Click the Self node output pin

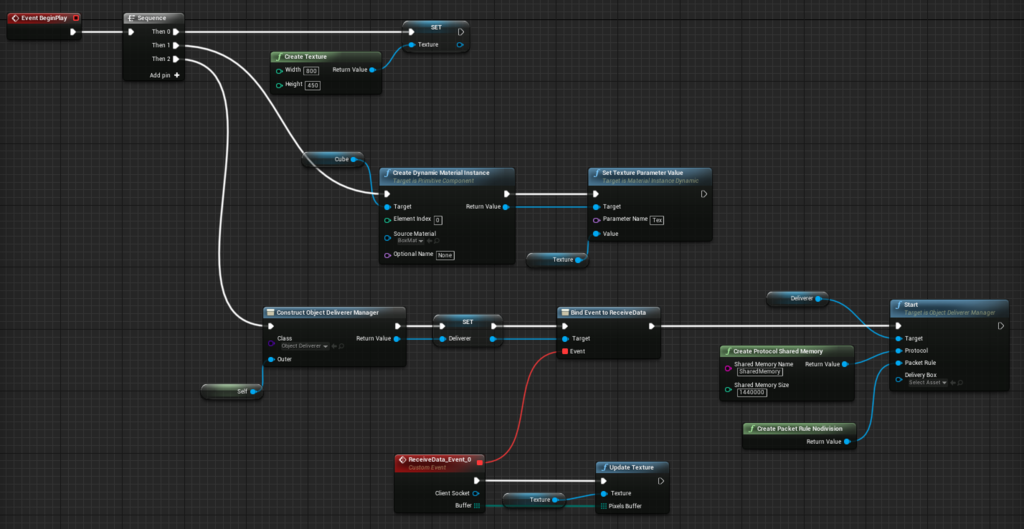(253, 391)
